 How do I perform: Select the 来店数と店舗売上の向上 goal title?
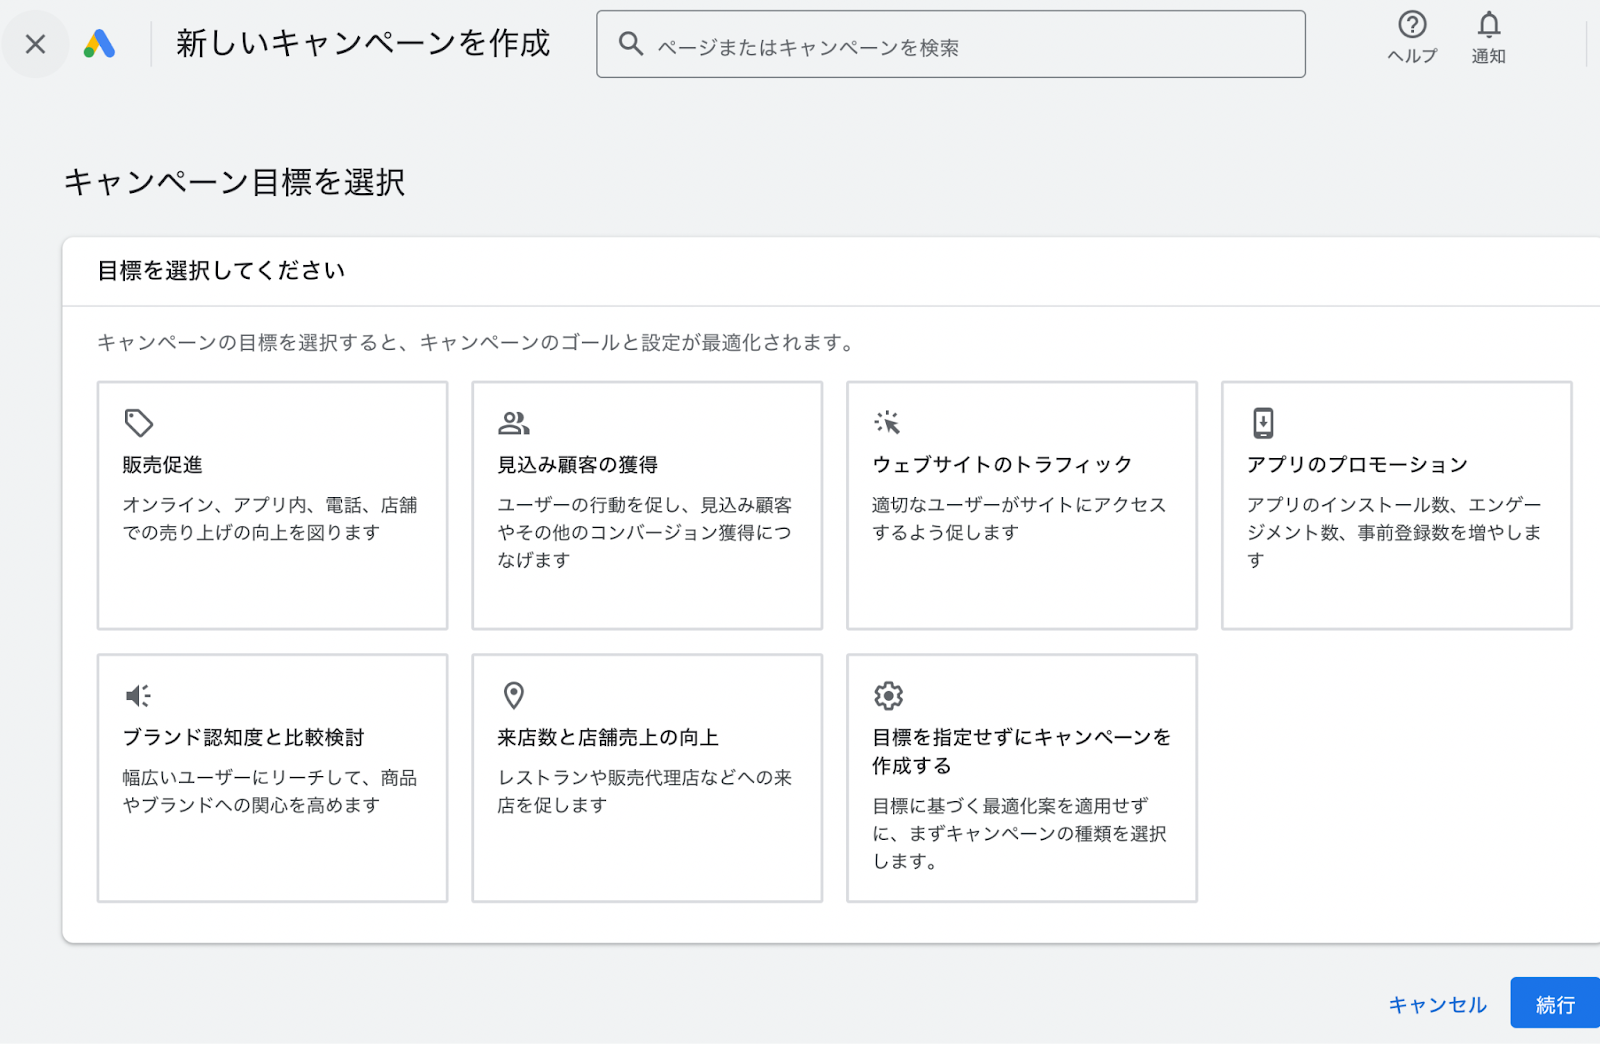coord(608,738)
